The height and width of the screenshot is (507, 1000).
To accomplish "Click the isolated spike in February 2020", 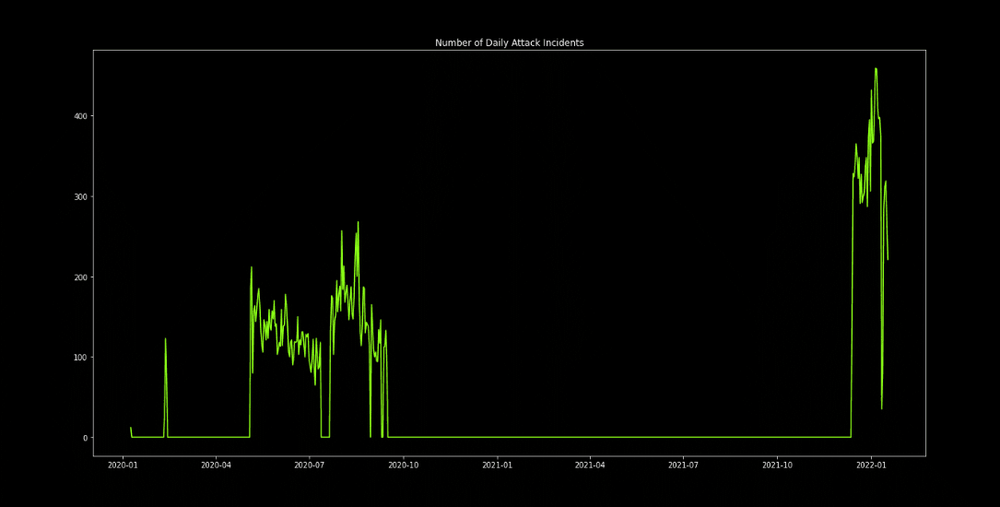I will tap(165, 339).
